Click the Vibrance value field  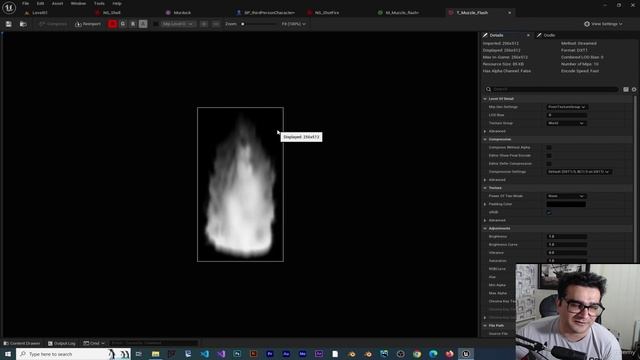pos(567,253)
